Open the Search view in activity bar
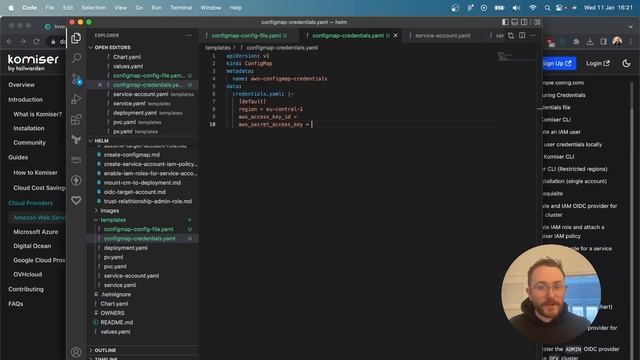 (76, 58)
